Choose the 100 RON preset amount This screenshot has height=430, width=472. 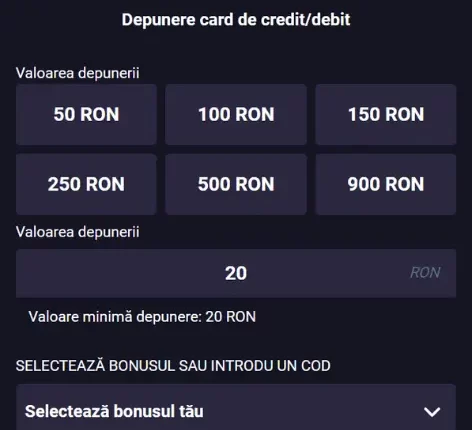click(x=236, y=114)
